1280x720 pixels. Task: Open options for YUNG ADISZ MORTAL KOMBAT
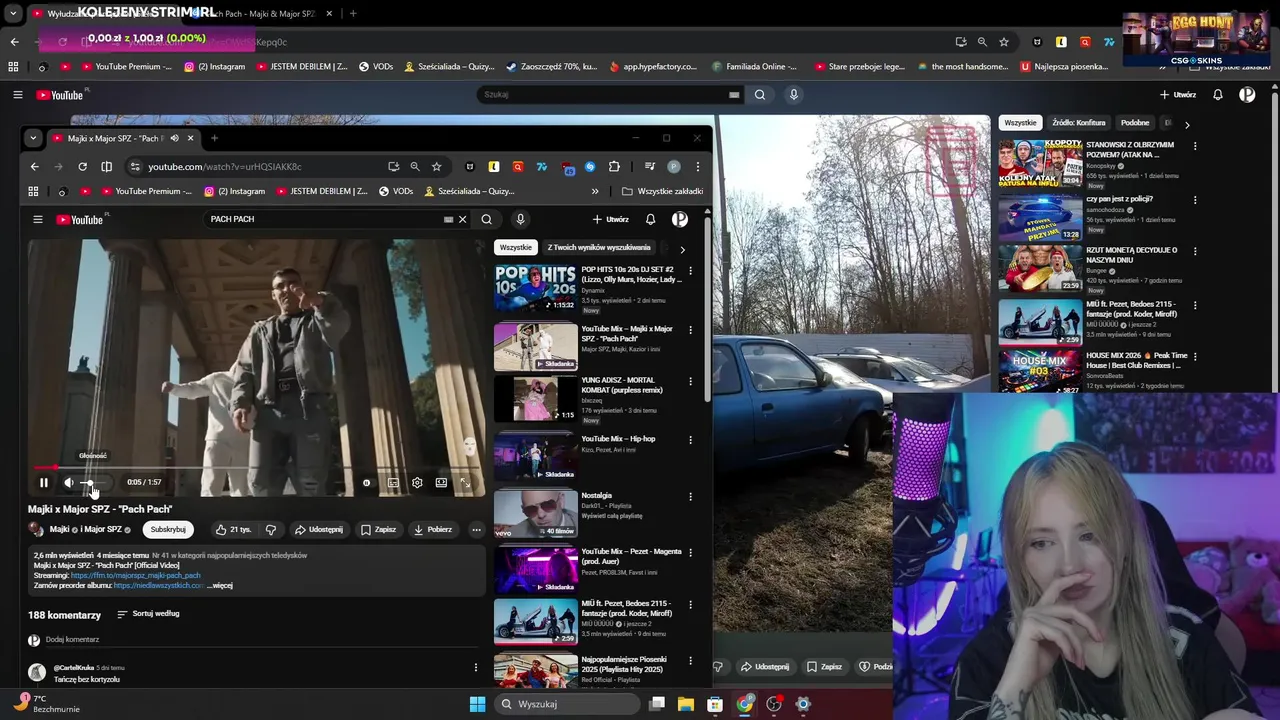tap(690, 384)
